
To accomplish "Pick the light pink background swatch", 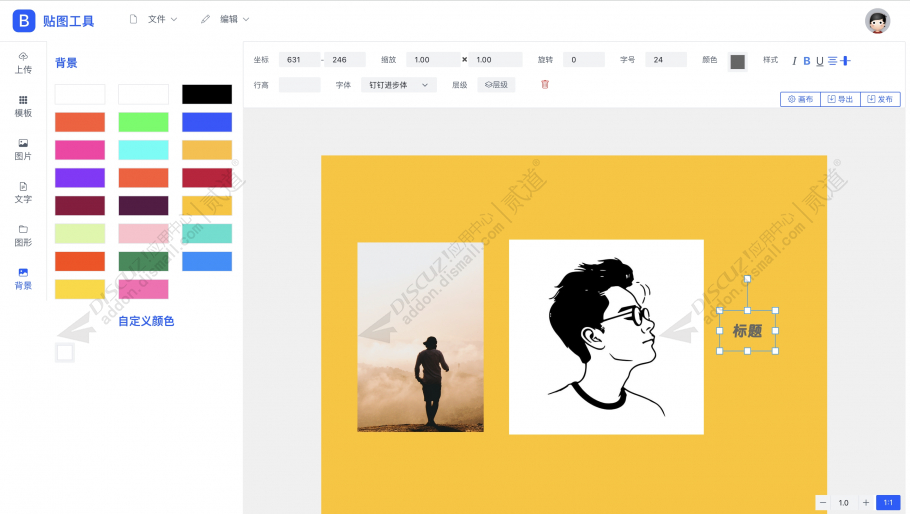I will click(143, 233).
